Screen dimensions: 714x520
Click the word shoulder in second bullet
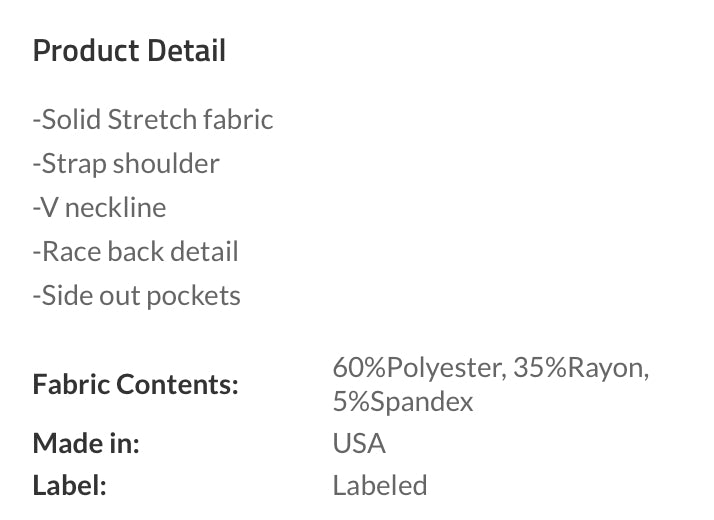coord(166,163)
